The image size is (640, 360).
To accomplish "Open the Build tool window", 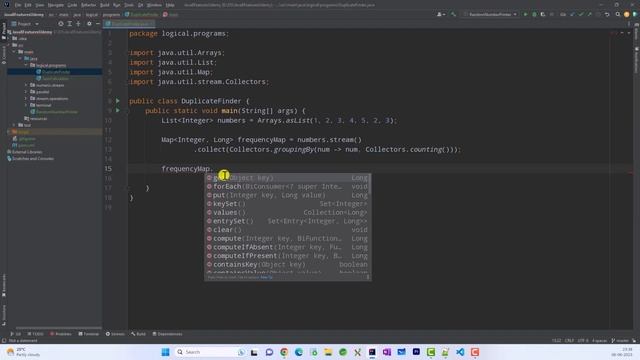I will 138,334.
